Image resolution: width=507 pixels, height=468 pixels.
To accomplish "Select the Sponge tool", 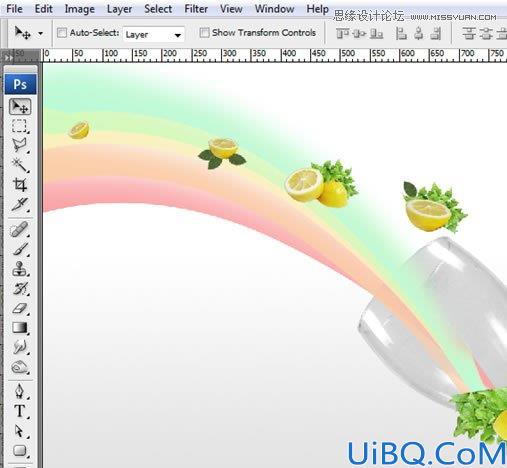I will tap(19, 367).
